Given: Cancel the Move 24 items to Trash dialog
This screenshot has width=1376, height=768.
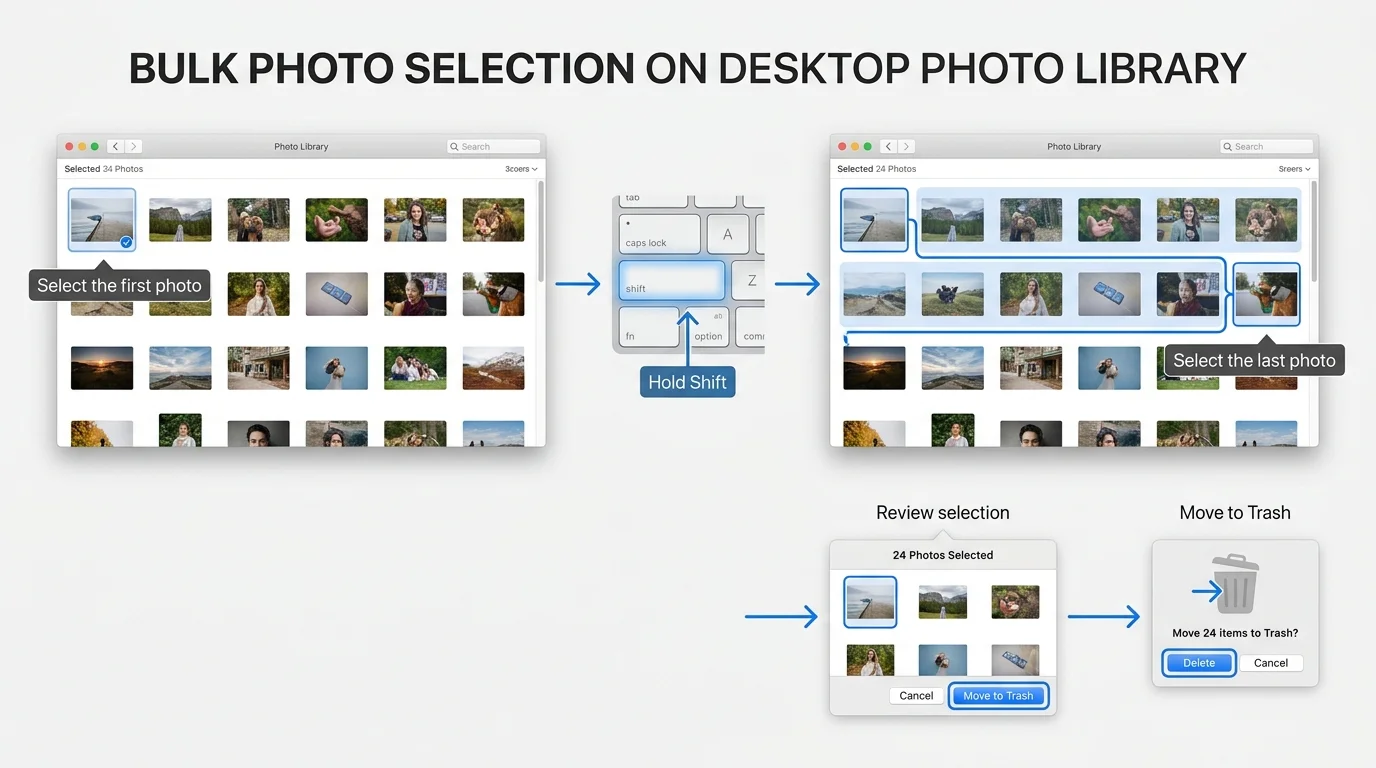Looking at the screenshot, I should coord(1271,663).
